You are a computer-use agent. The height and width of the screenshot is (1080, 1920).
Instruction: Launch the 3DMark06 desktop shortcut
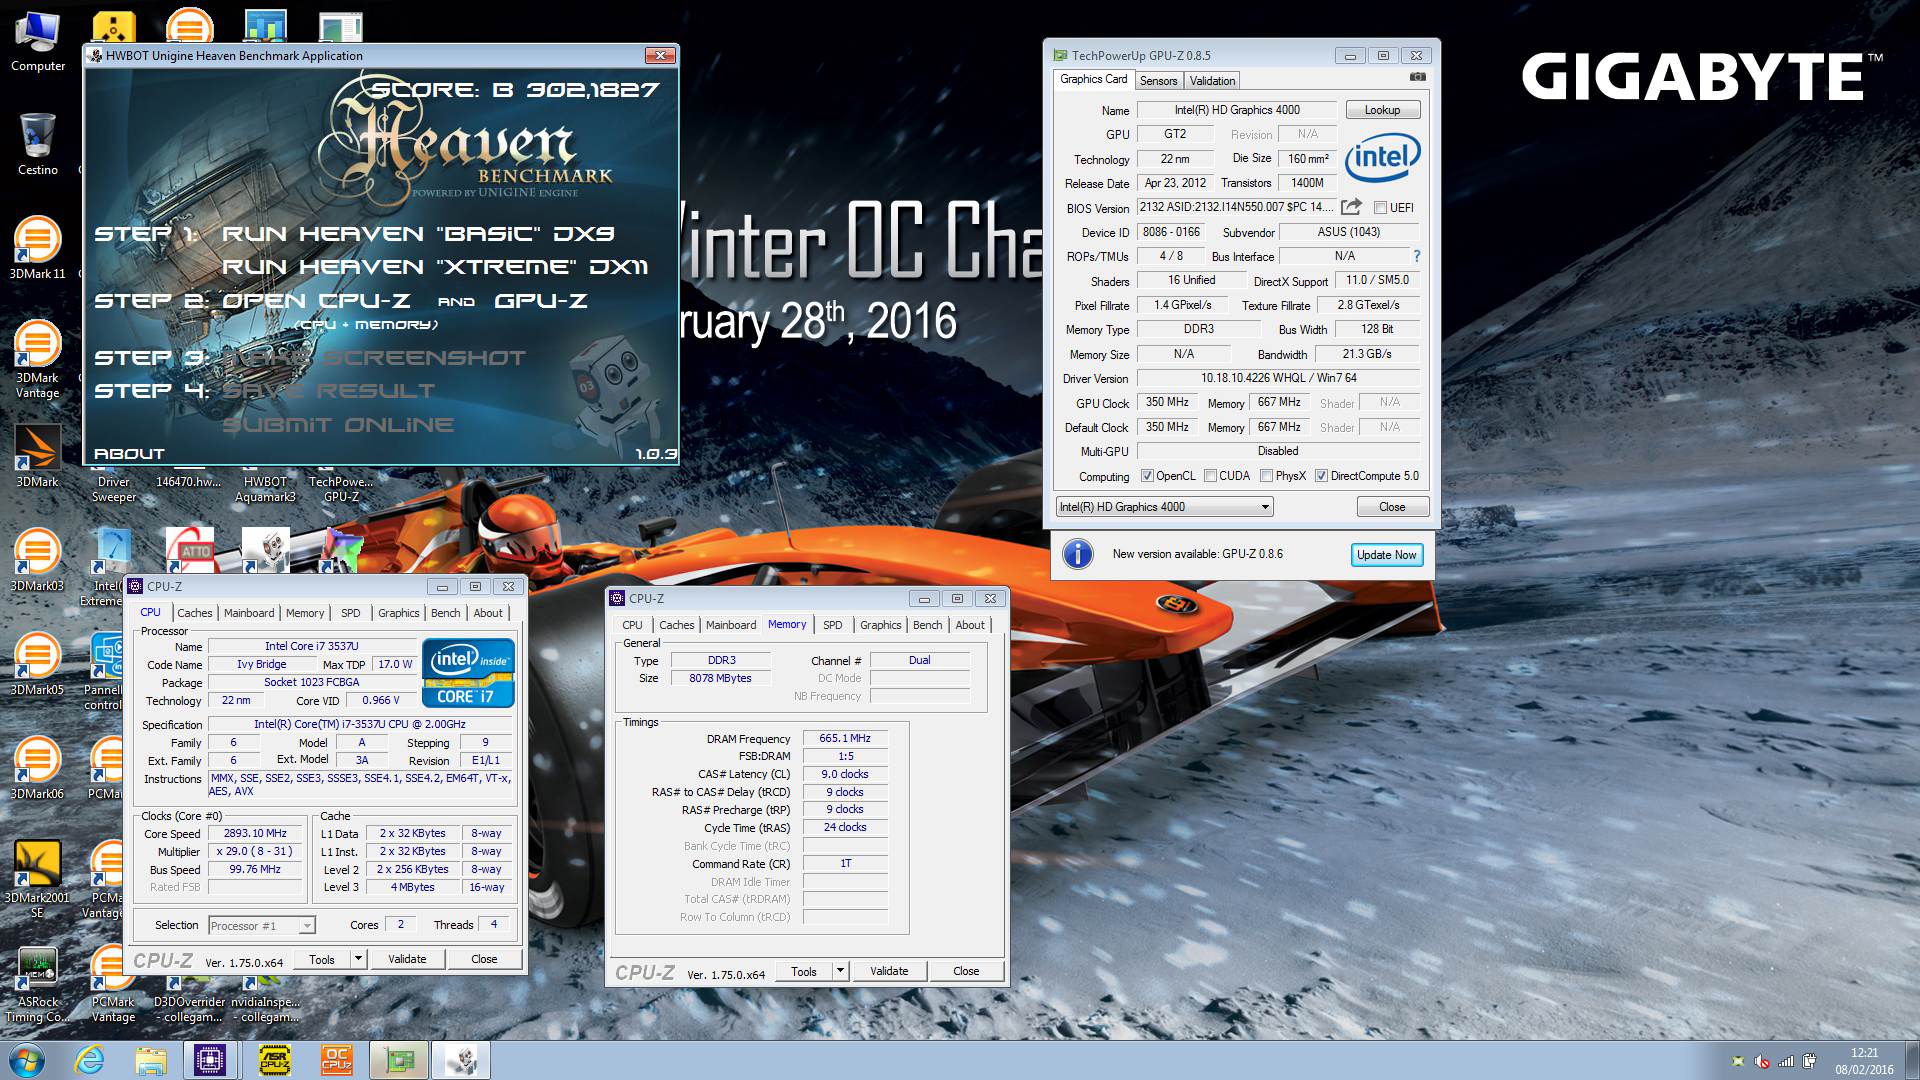pos(37,768)
